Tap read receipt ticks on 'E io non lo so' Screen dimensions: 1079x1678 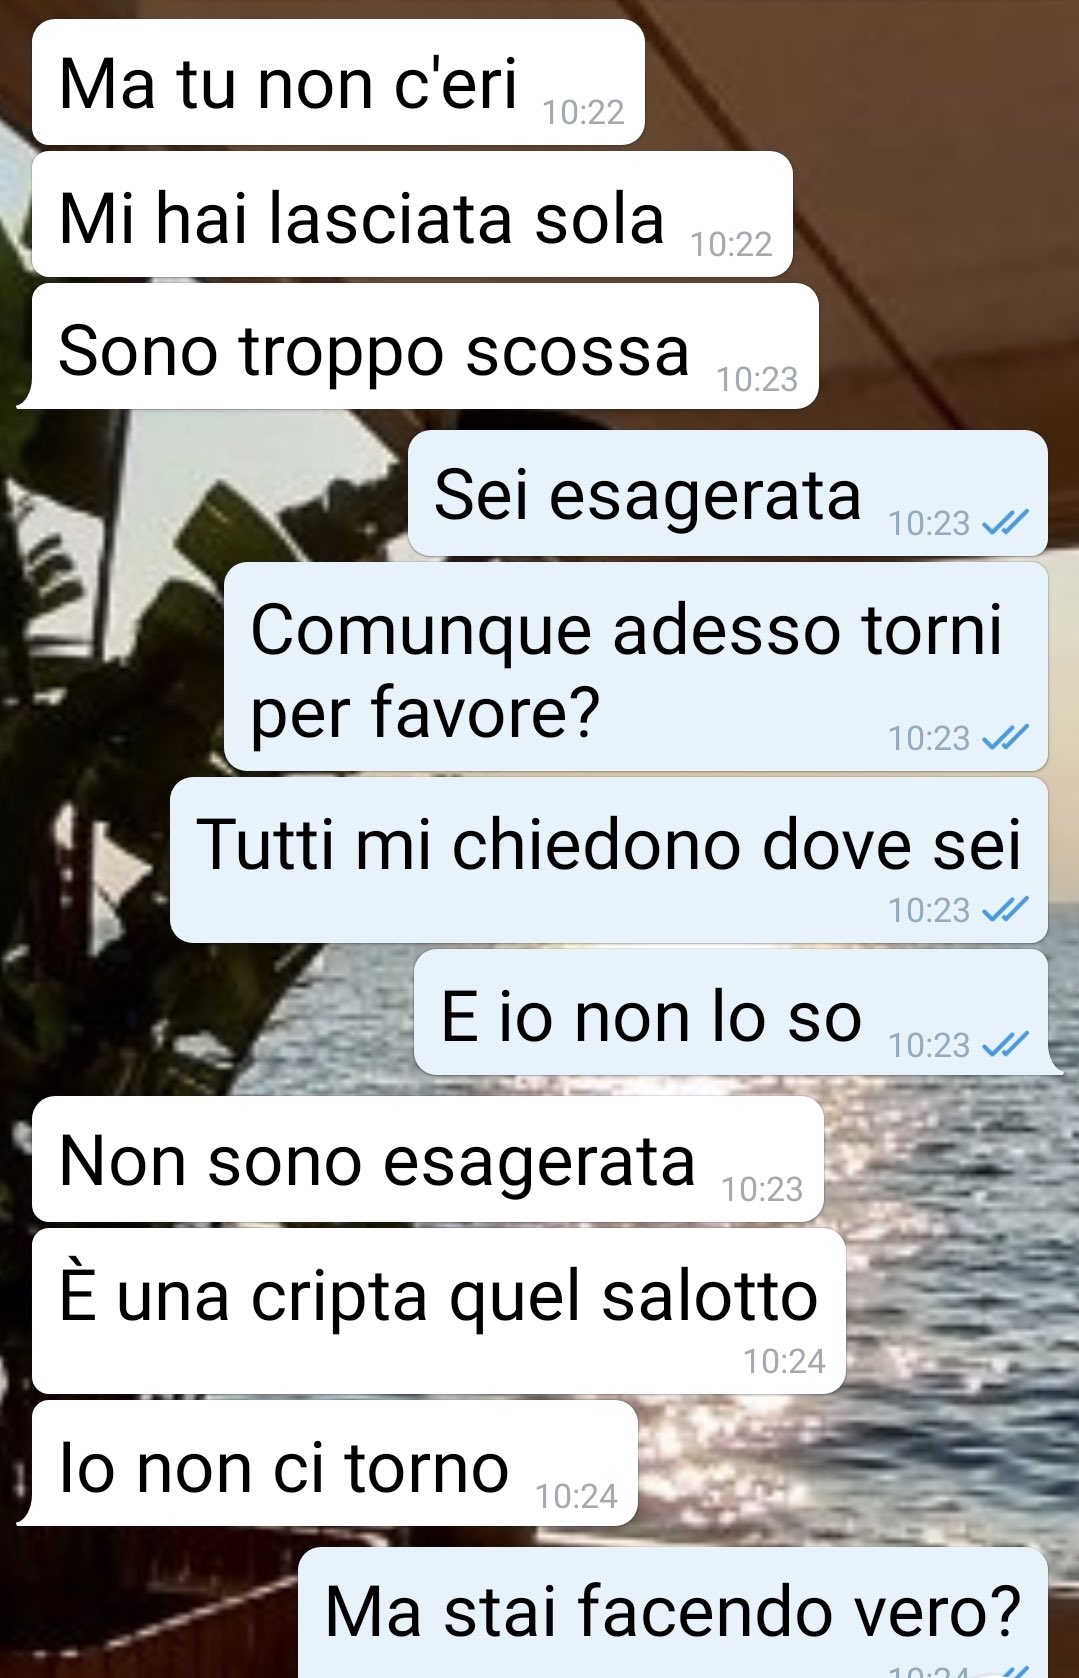pos(1005,1044)
